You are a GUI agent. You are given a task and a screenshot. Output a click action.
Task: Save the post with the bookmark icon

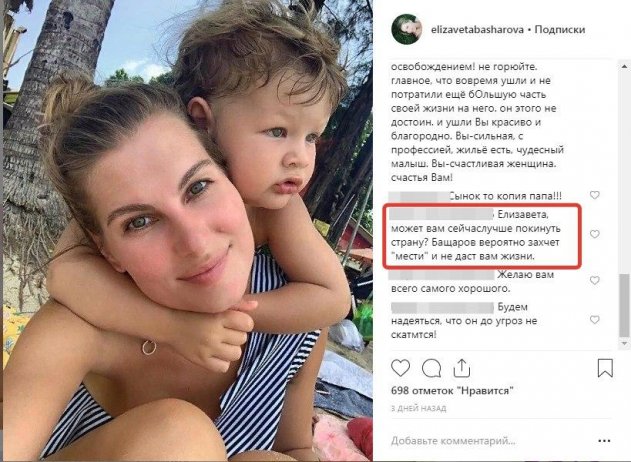(x=605, y=368)
